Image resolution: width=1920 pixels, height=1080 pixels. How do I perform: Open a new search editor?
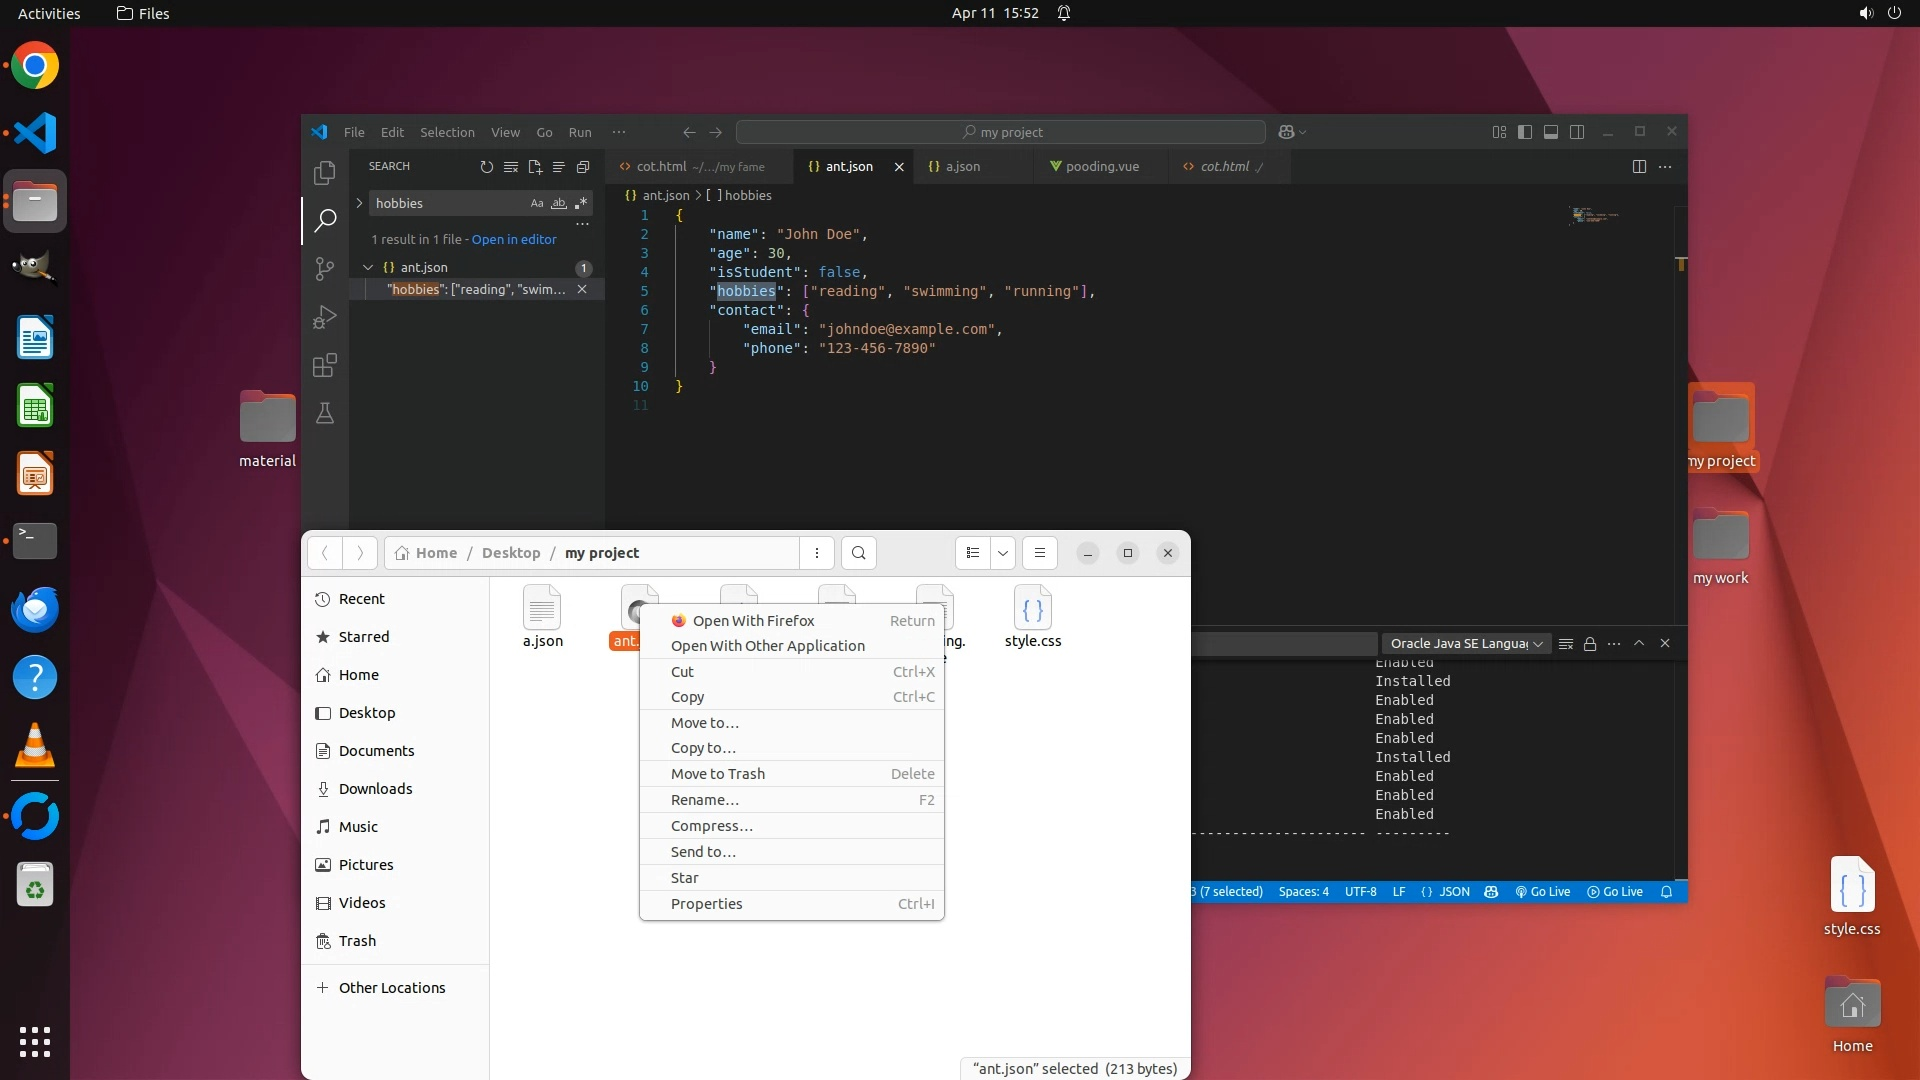[535, 167]
